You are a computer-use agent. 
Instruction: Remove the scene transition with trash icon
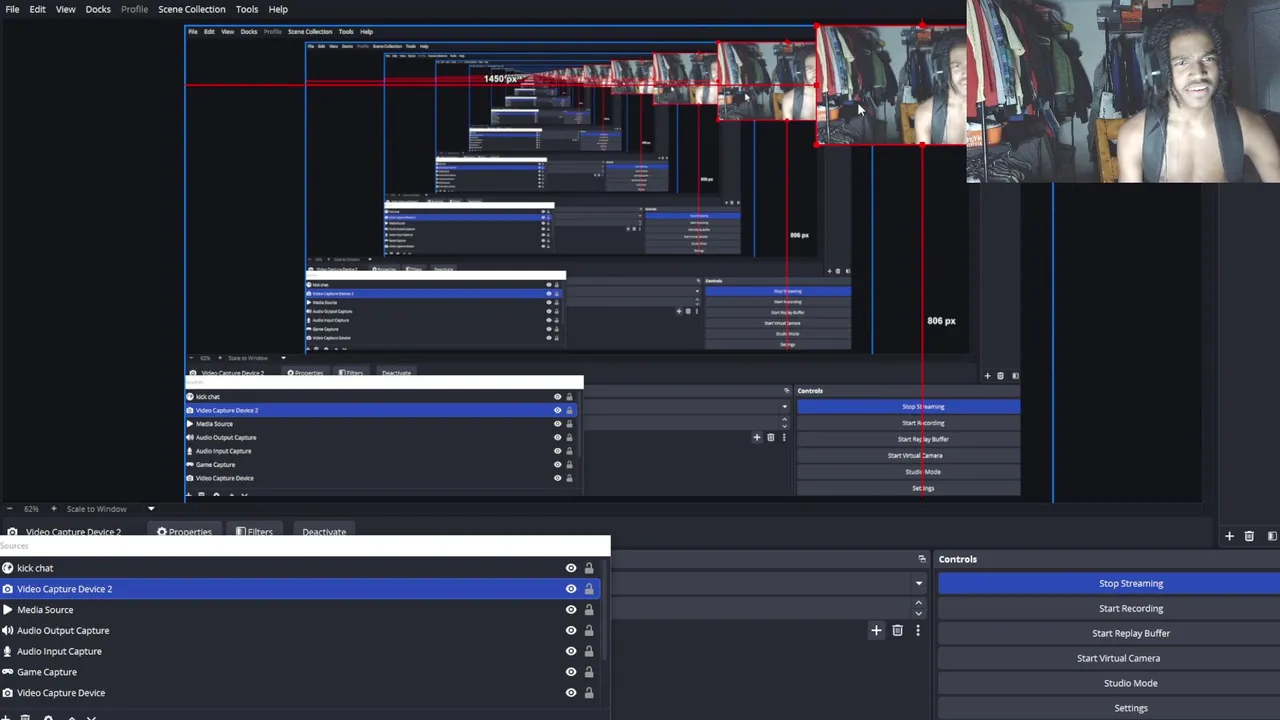897,630
